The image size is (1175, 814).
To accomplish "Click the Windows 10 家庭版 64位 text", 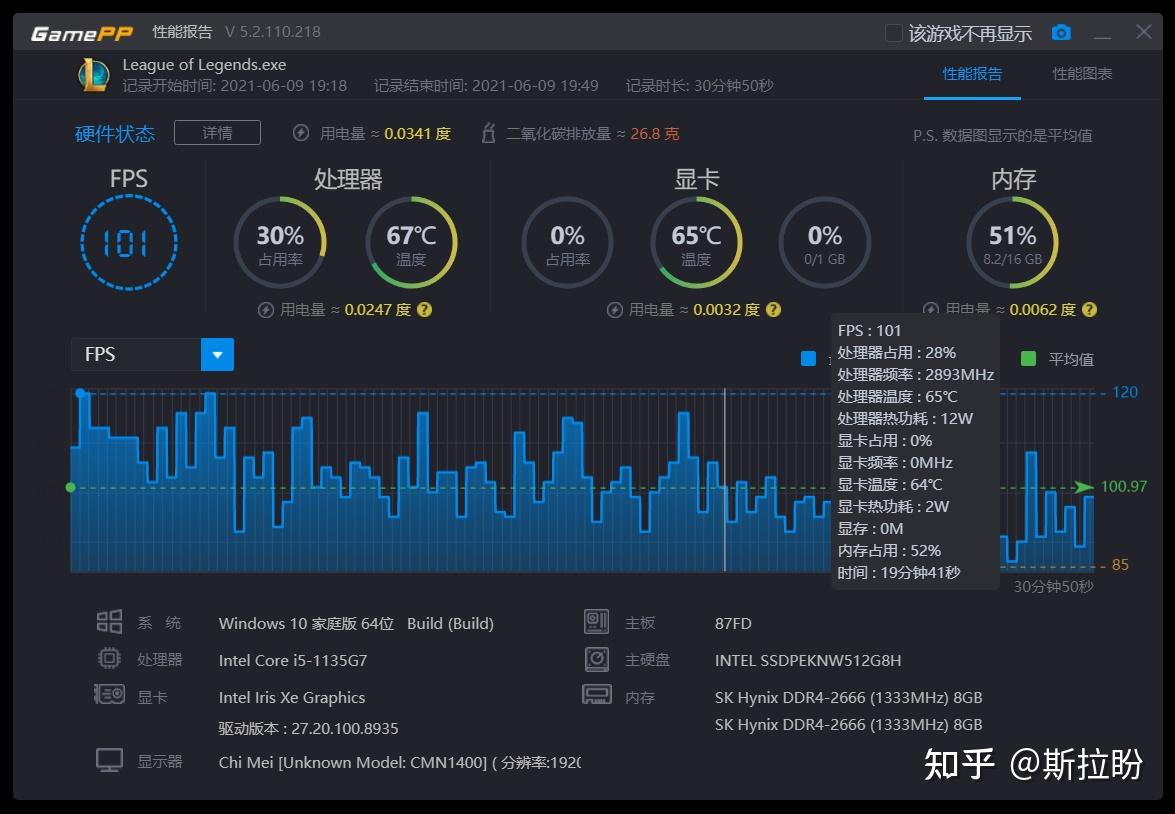I will click(306, 624).
